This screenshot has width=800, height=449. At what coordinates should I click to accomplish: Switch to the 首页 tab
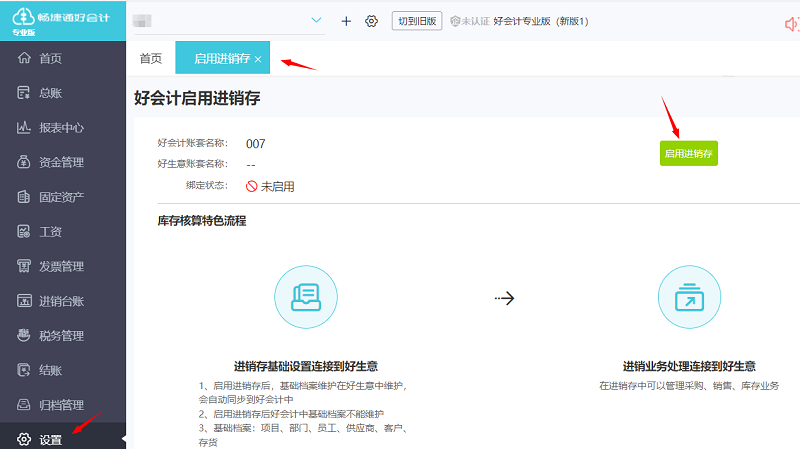151,58
